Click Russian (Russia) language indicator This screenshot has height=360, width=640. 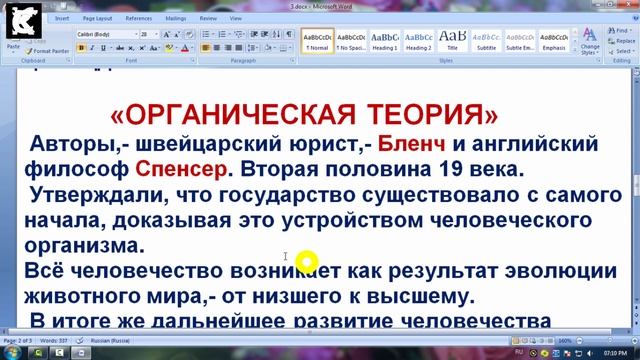[110, 340]
